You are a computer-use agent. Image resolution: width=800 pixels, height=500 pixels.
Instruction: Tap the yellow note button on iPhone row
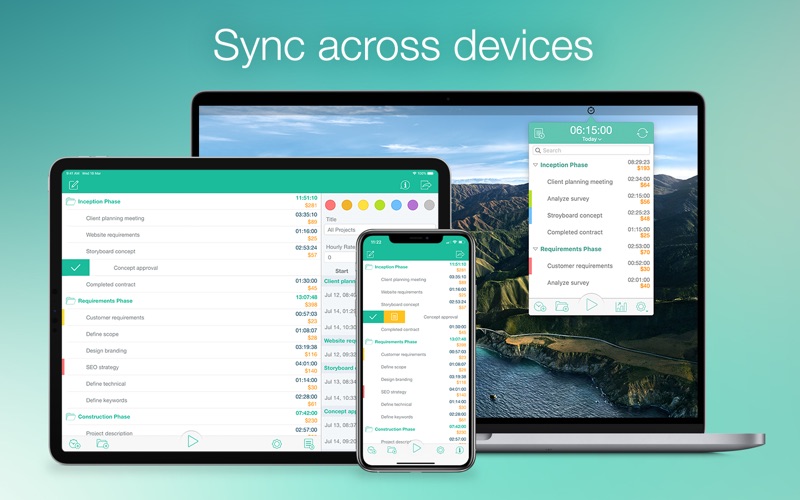click(394, 317)
